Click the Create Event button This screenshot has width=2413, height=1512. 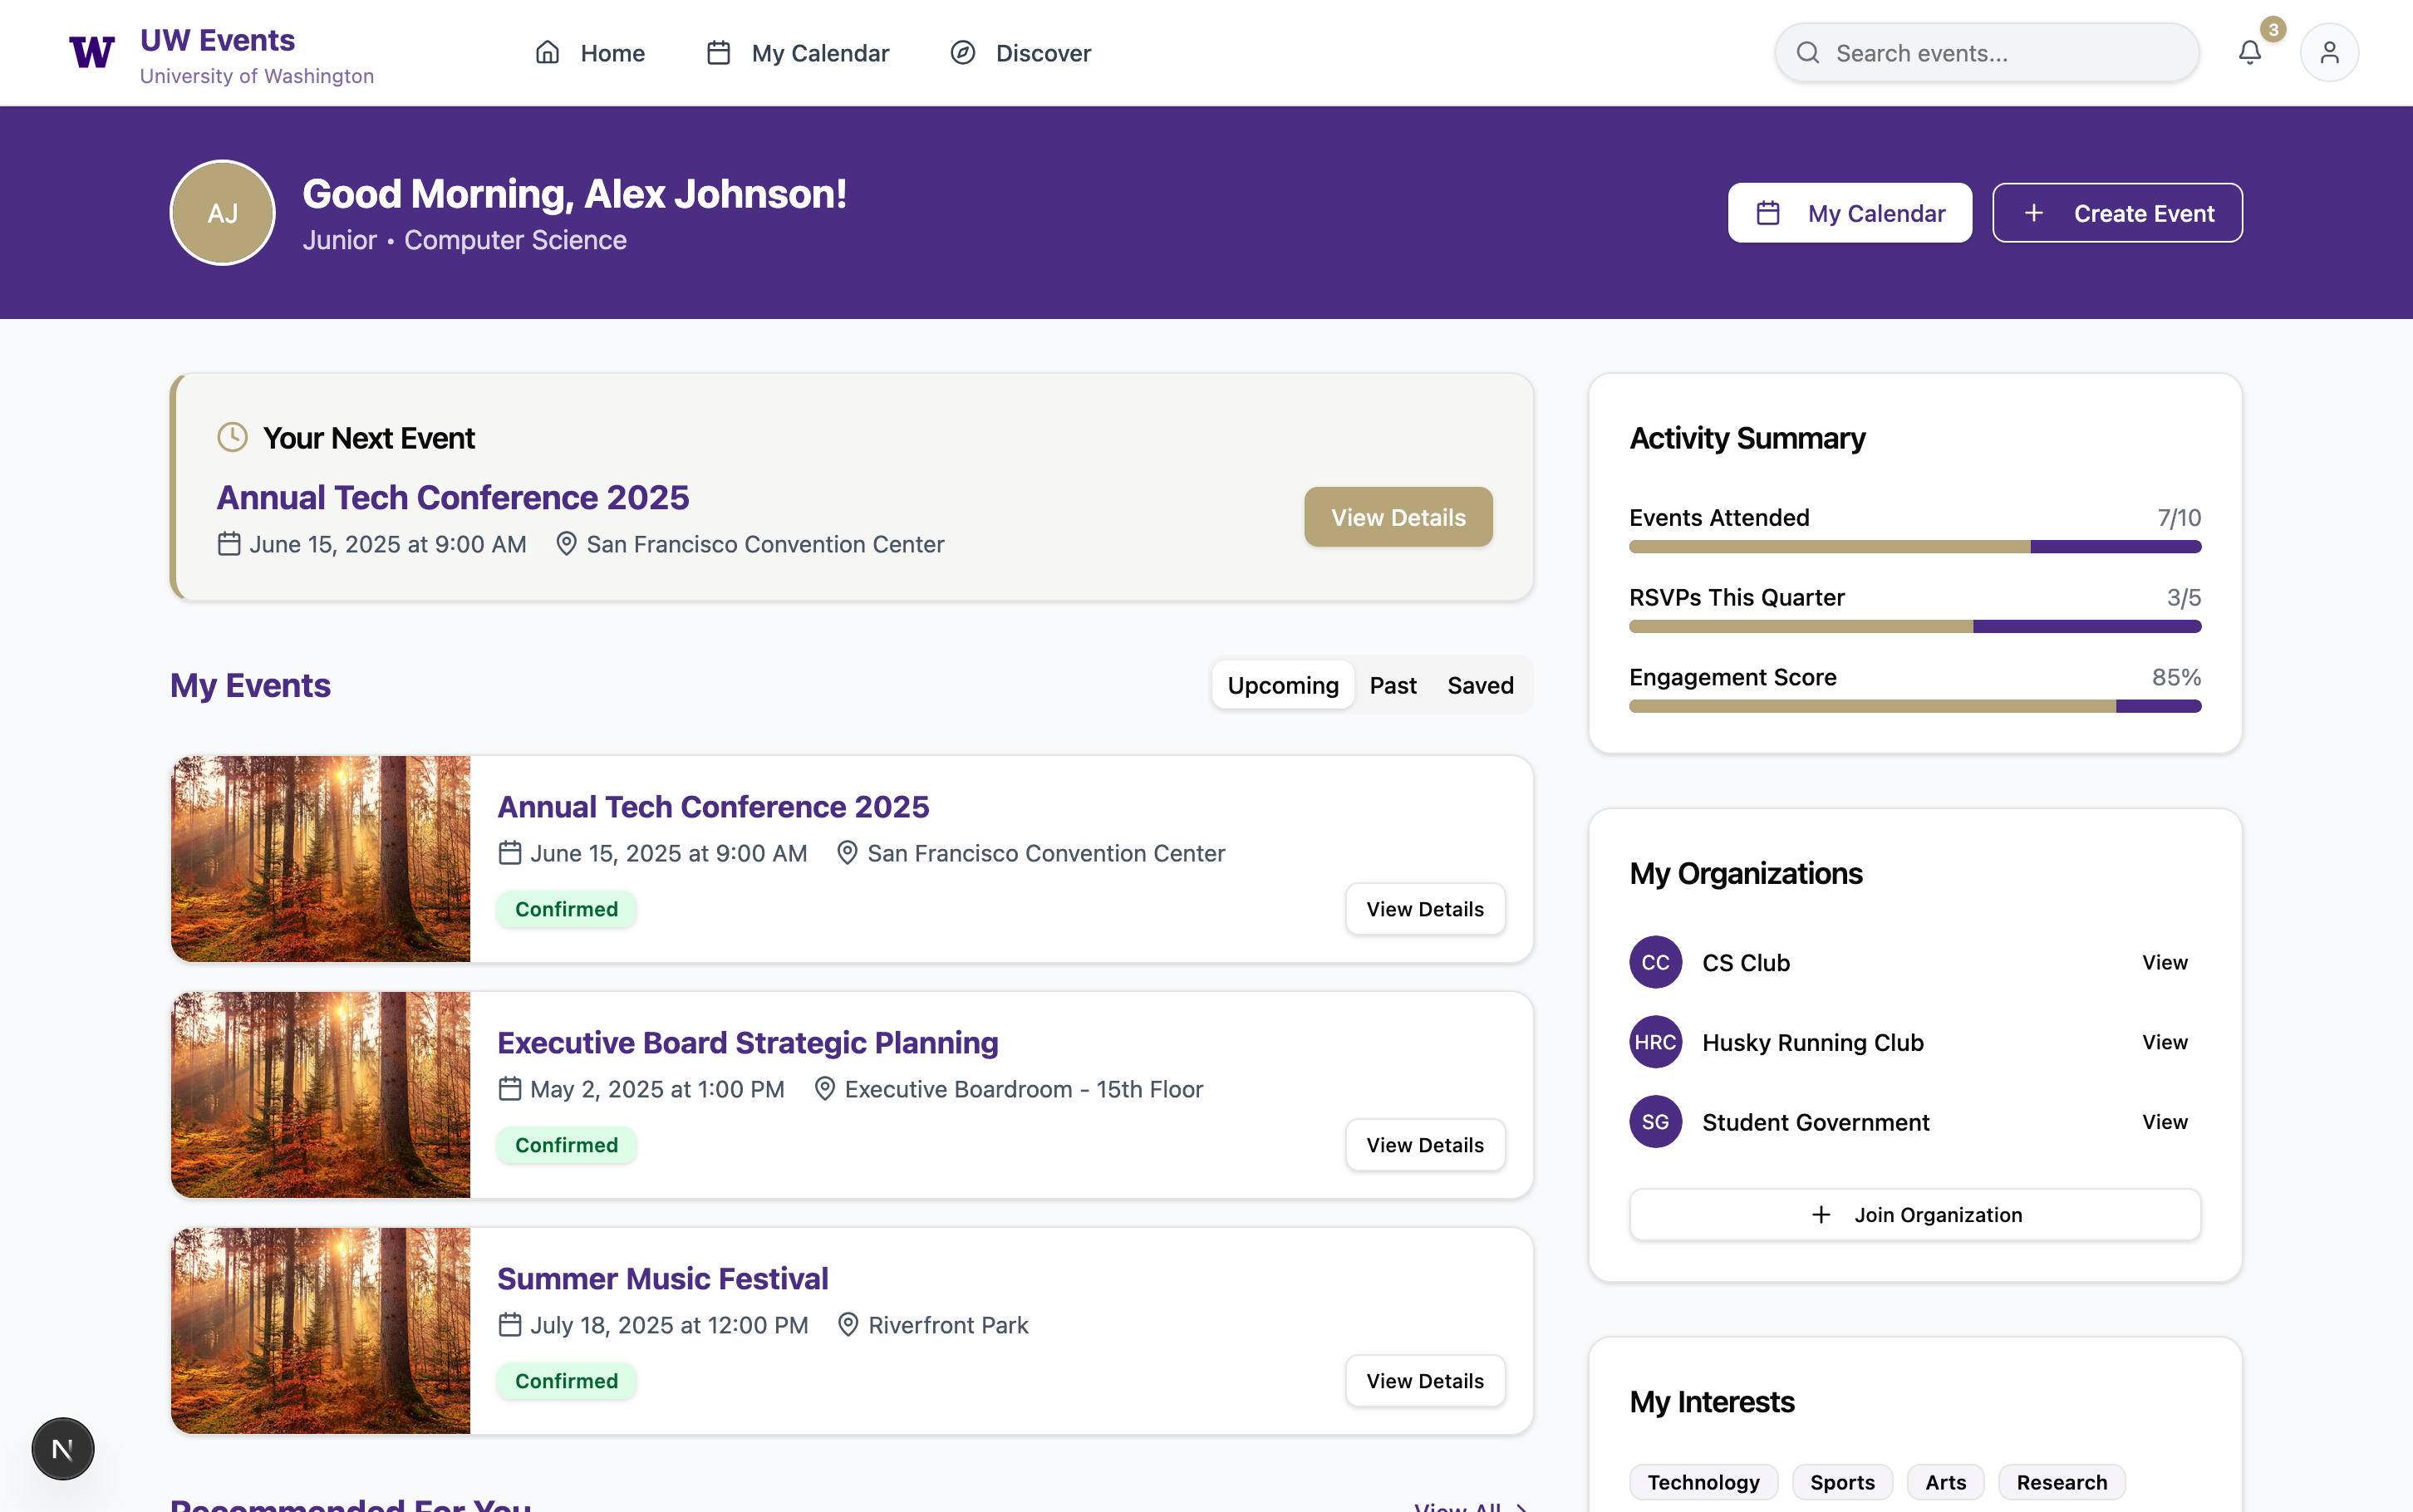pos(2117,213)
